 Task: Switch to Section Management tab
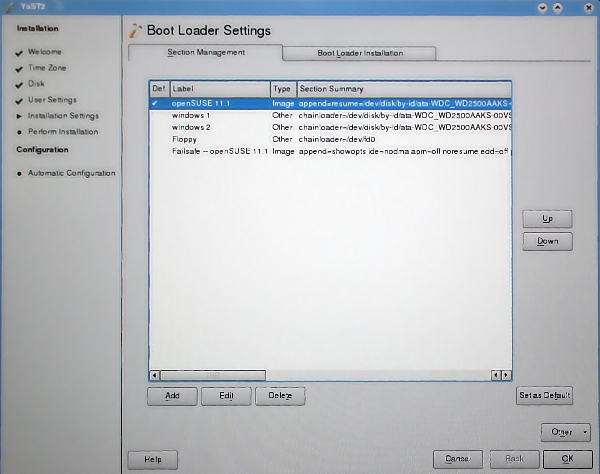(206, 52)
